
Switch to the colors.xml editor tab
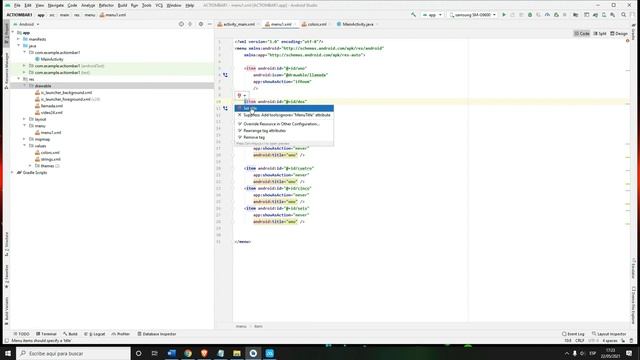317,24
